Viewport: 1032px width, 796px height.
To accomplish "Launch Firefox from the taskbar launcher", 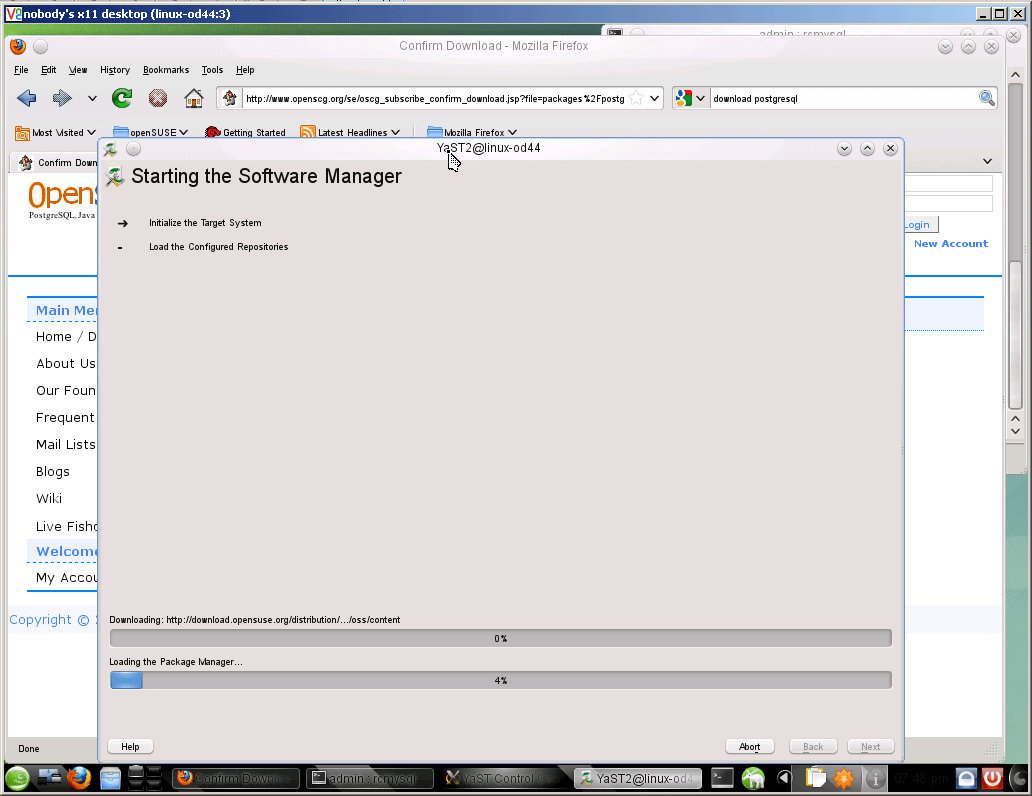I will coord(79,779).
